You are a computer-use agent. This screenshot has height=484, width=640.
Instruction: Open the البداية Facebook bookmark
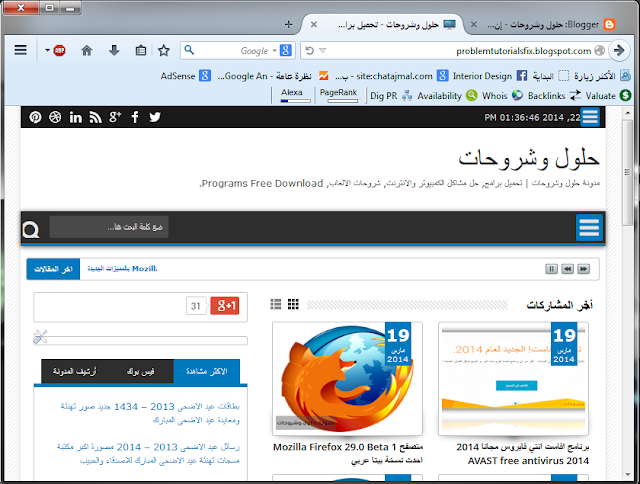(551, 76)
